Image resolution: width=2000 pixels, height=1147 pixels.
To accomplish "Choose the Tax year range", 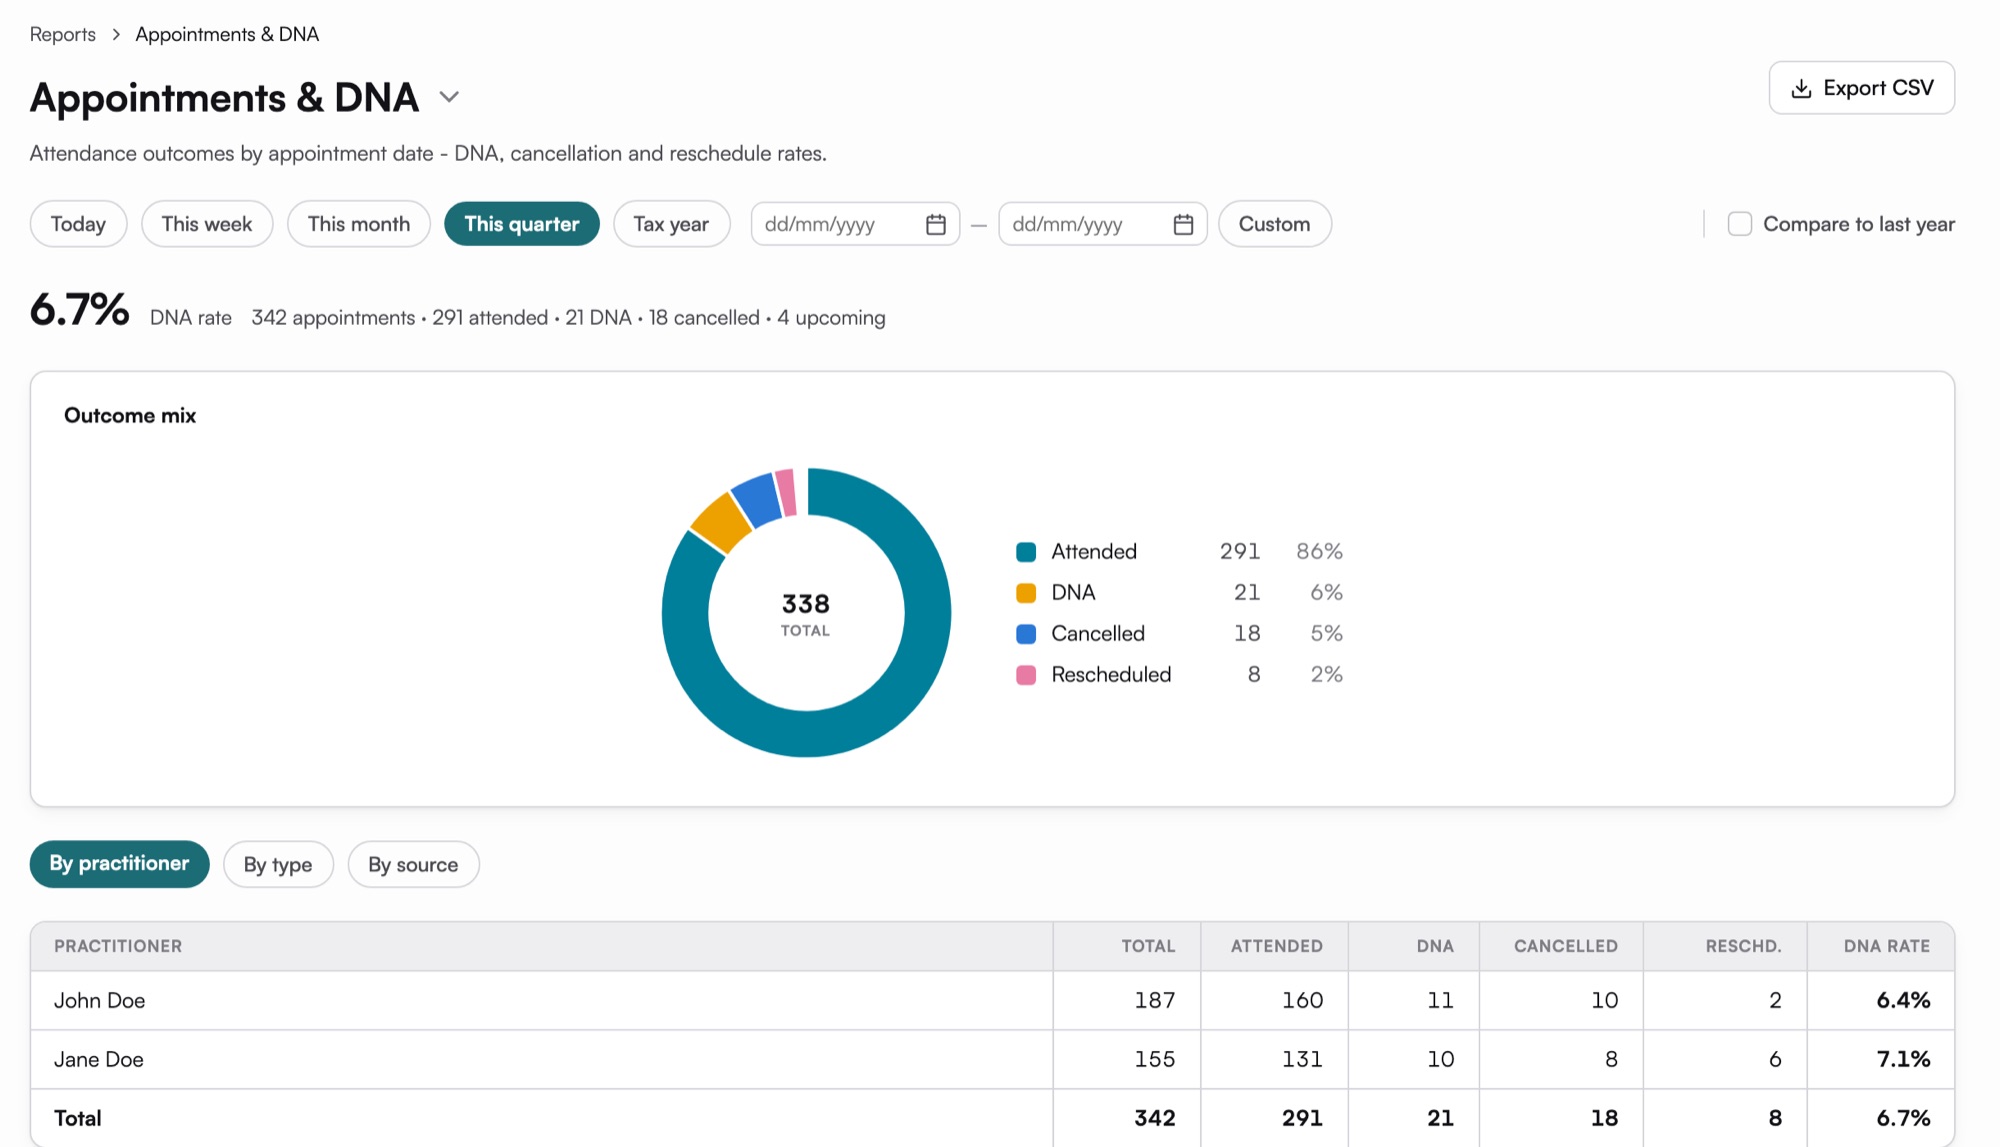I will click(671, 224).
